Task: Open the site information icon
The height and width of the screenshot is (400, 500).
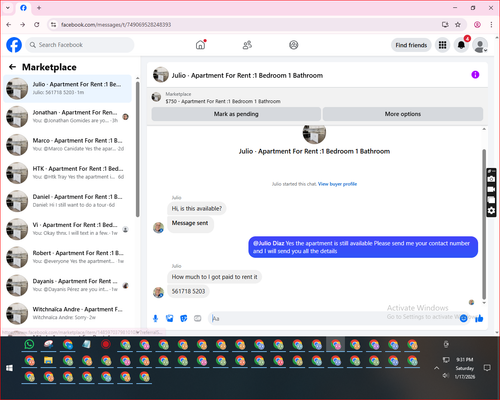Action: (x=53, y=25)
